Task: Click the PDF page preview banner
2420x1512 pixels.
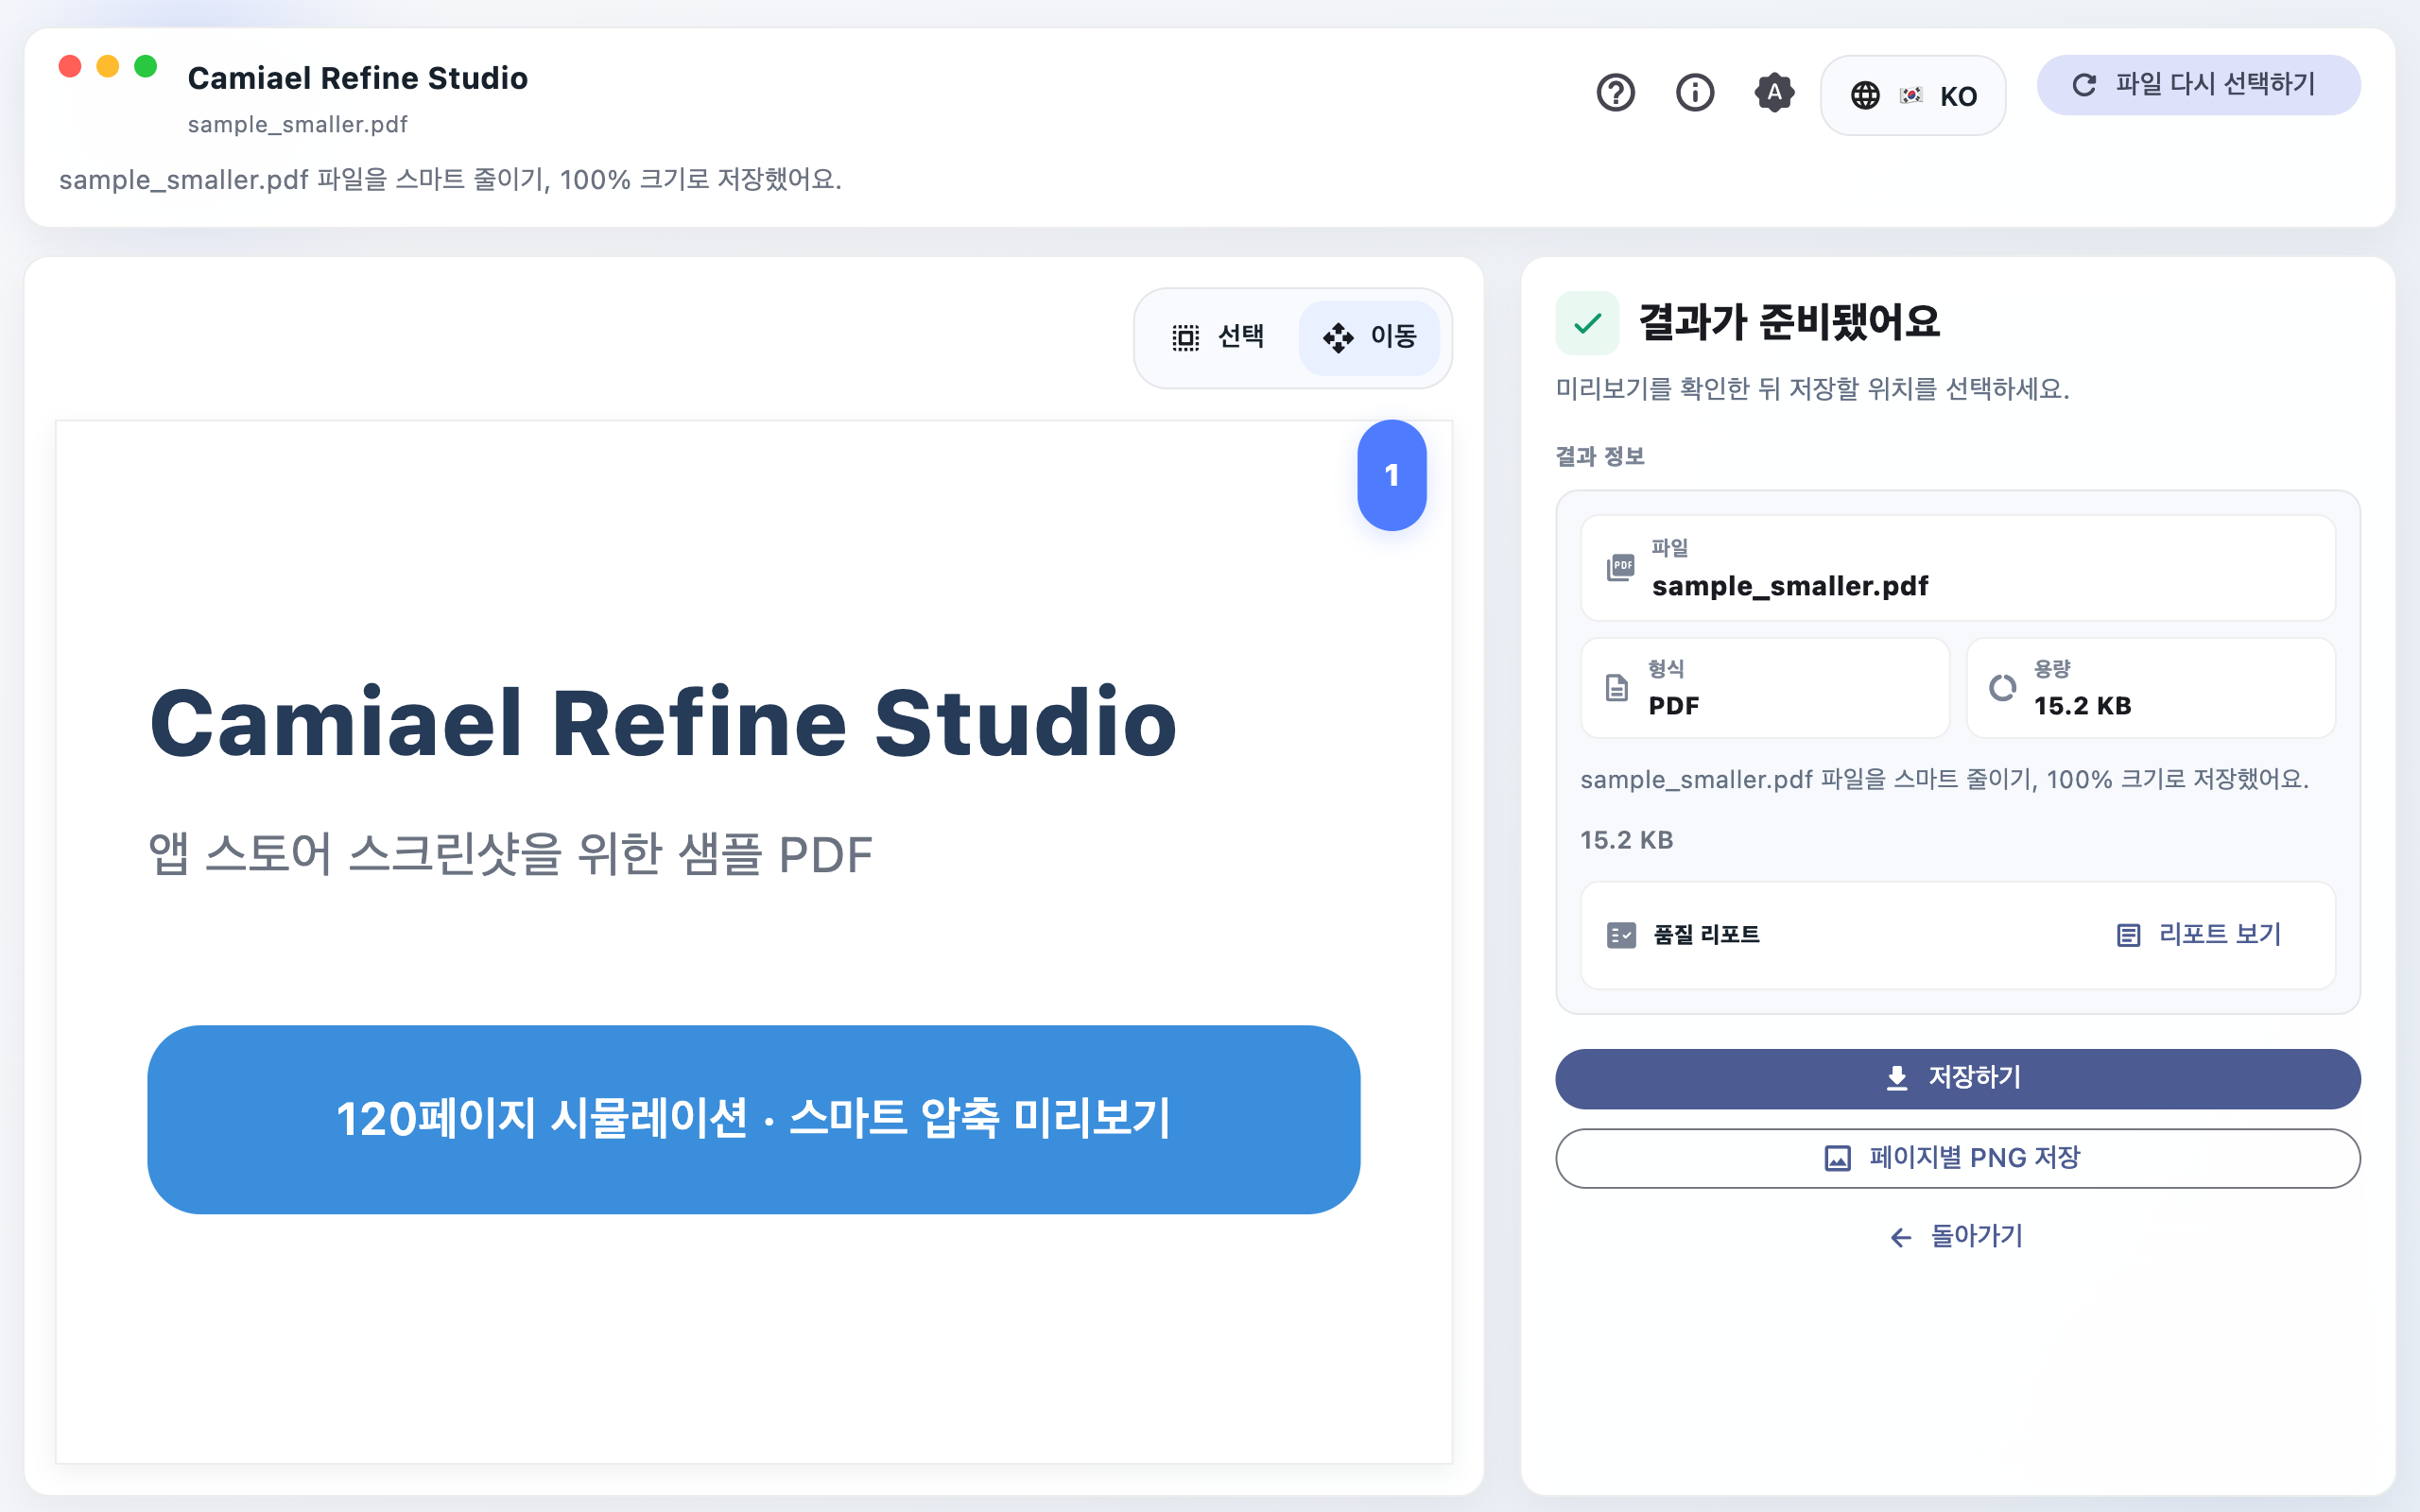Action: [x=753, y=1119]
